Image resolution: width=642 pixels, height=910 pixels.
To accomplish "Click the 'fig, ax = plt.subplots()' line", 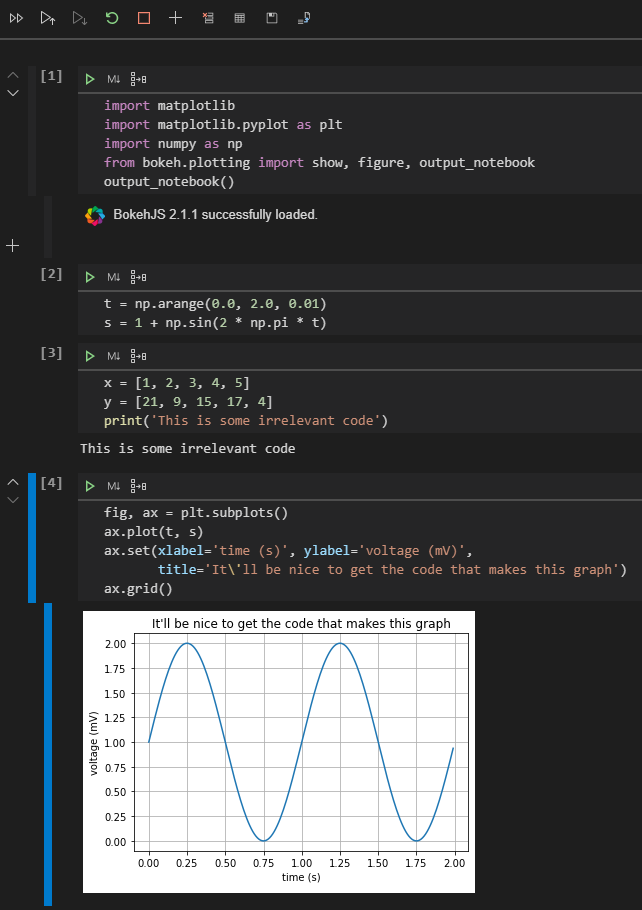I will (196, 512).
